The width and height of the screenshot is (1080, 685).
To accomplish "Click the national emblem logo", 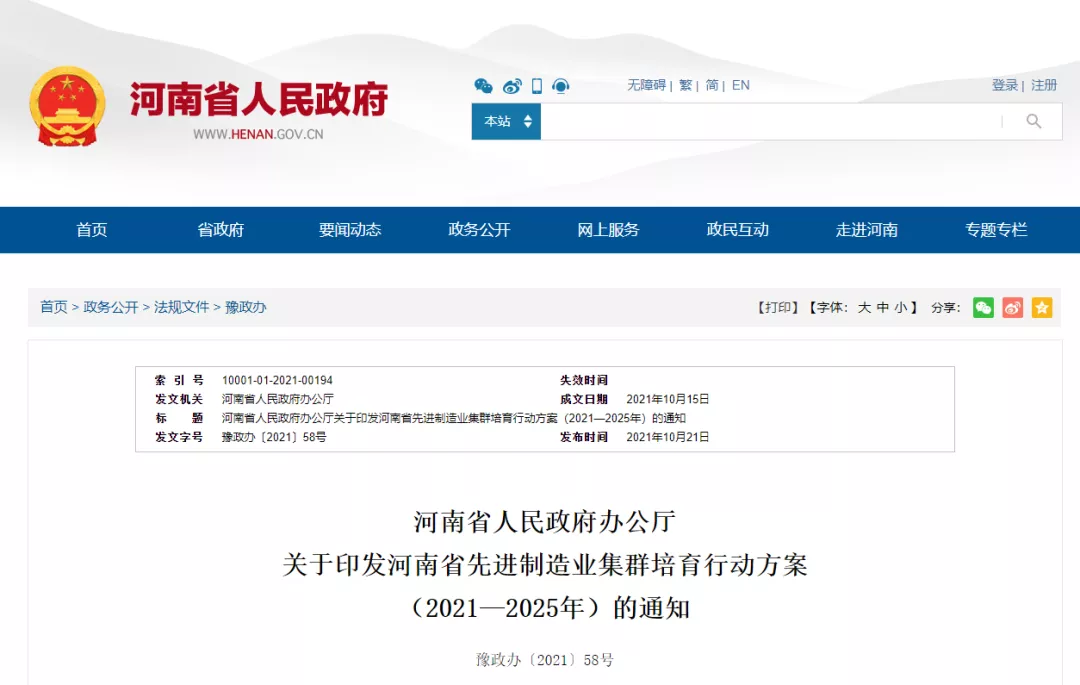I will click(x=67, y=105).
